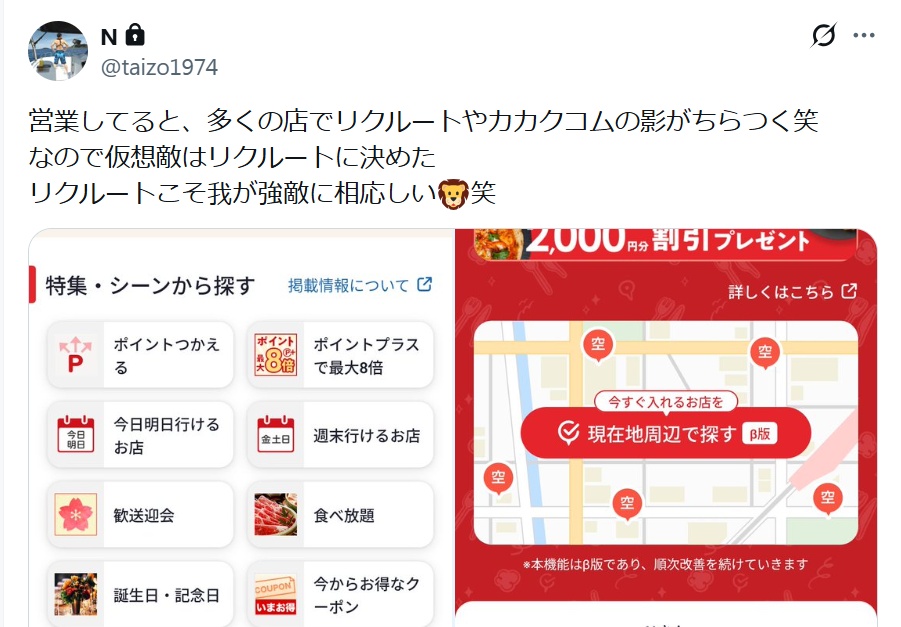Screen dimensions: 901x627
Task: Select the top-right 空 map pin
Action: [765, 353]
